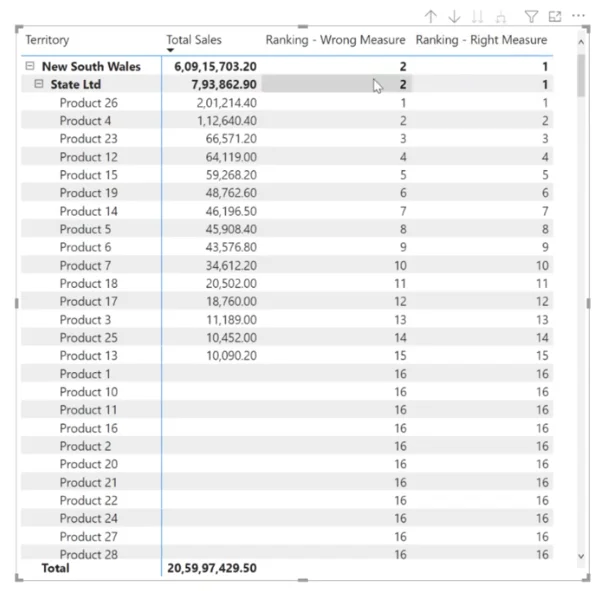Click Total Sales sort descending arrow
Image resolution: width=609 pixels, height=591 pixels.
(x=170, y=50)
